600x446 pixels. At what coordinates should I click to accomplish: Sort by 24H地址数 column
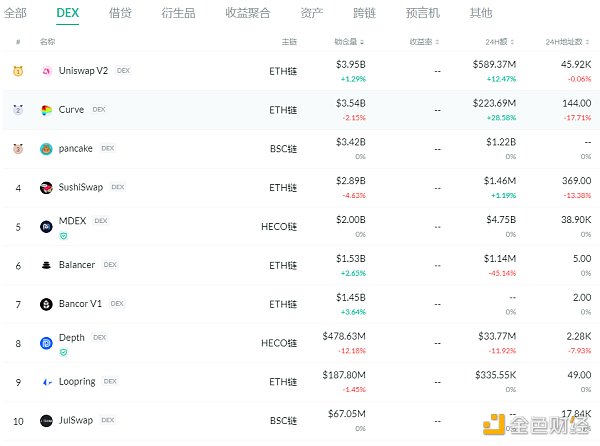coord(567,42)
